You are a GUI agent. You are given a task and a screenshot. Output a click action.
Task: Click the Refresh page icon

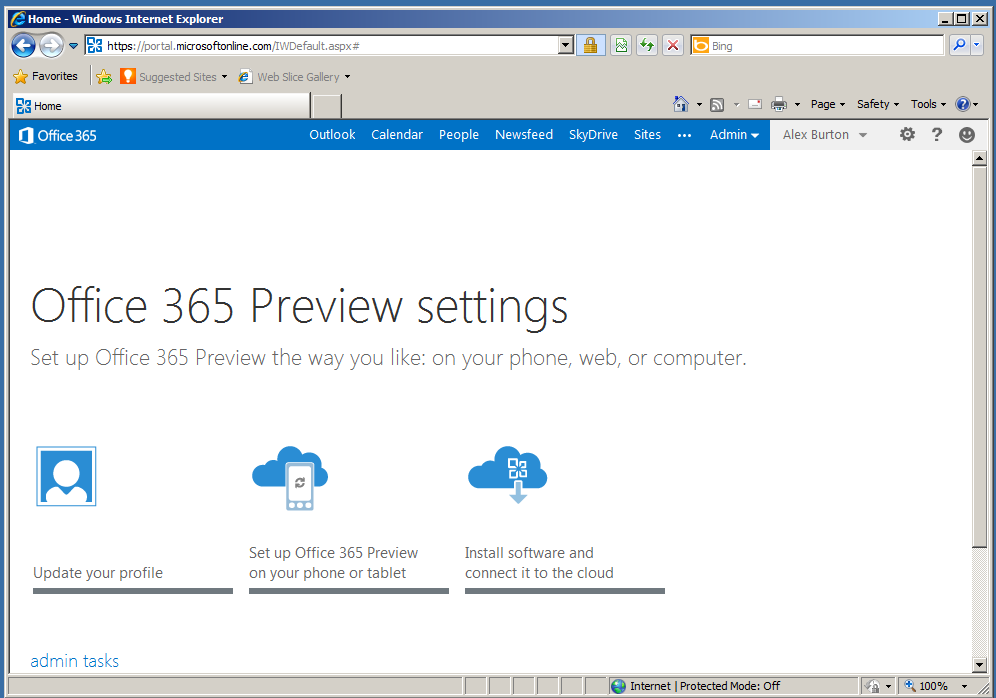[x=647, y=46]
